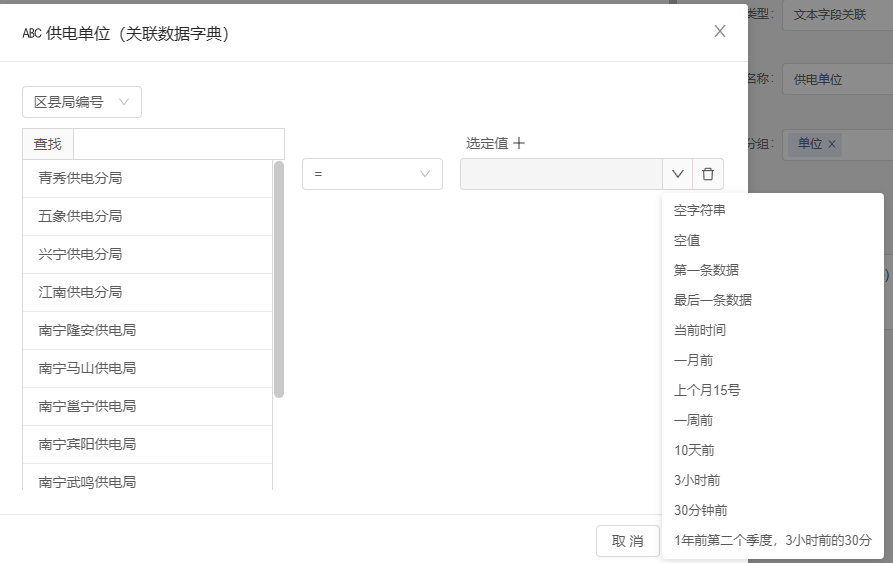
Task: Click the 取消 button
Action: [628, 541]
